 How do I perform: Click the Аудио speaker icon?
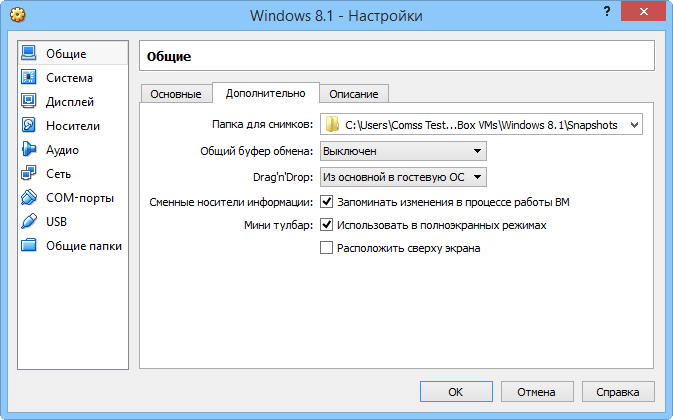(x=29, y=149)
